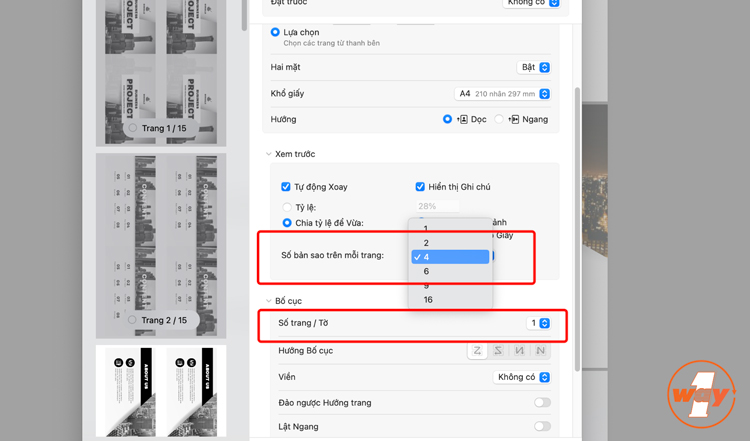The image size is (750, 441).
Task: Select the Tỷ lệ radio button
Action: click(x=287, y=207)
